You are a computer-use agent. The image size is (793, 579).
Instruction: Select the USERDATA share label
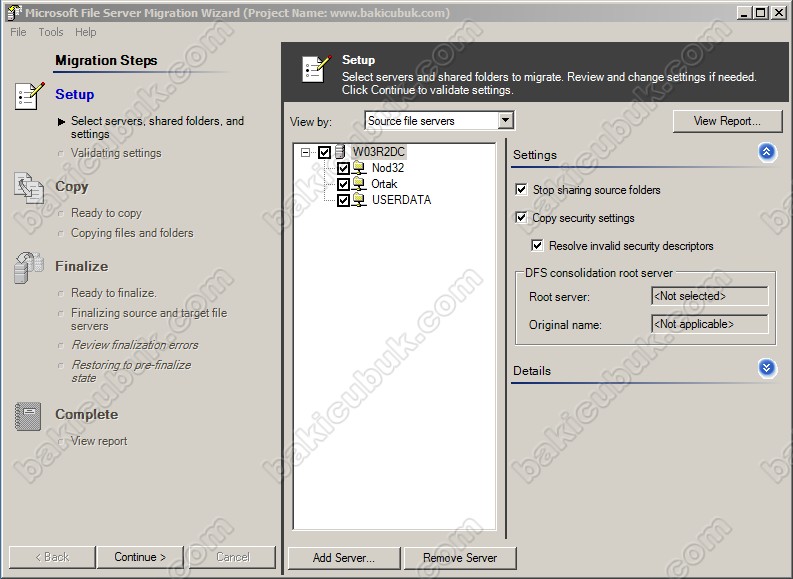click(x=402, y=200)
